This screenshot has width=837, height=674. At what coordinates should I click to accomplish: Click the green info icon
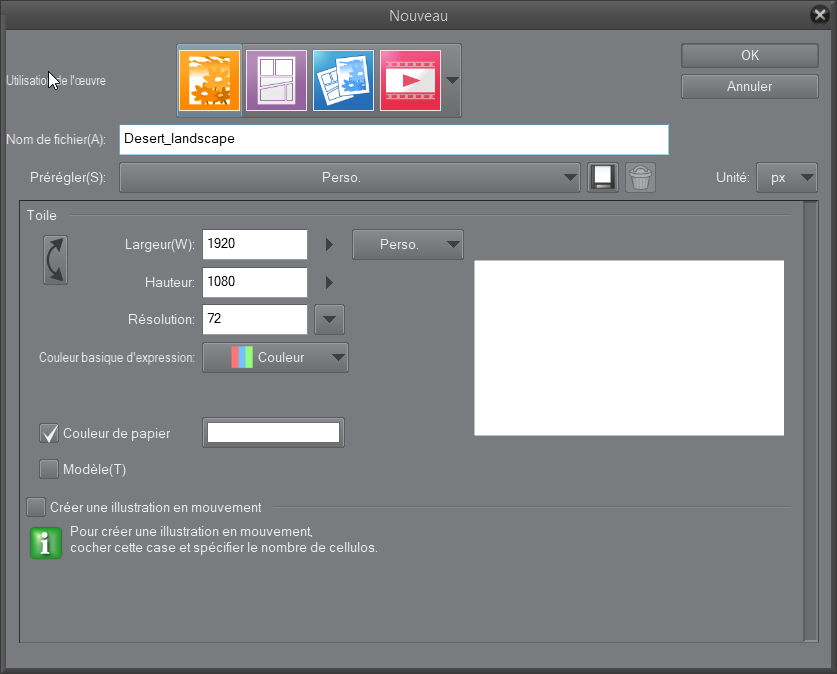(x=46, y=542)
